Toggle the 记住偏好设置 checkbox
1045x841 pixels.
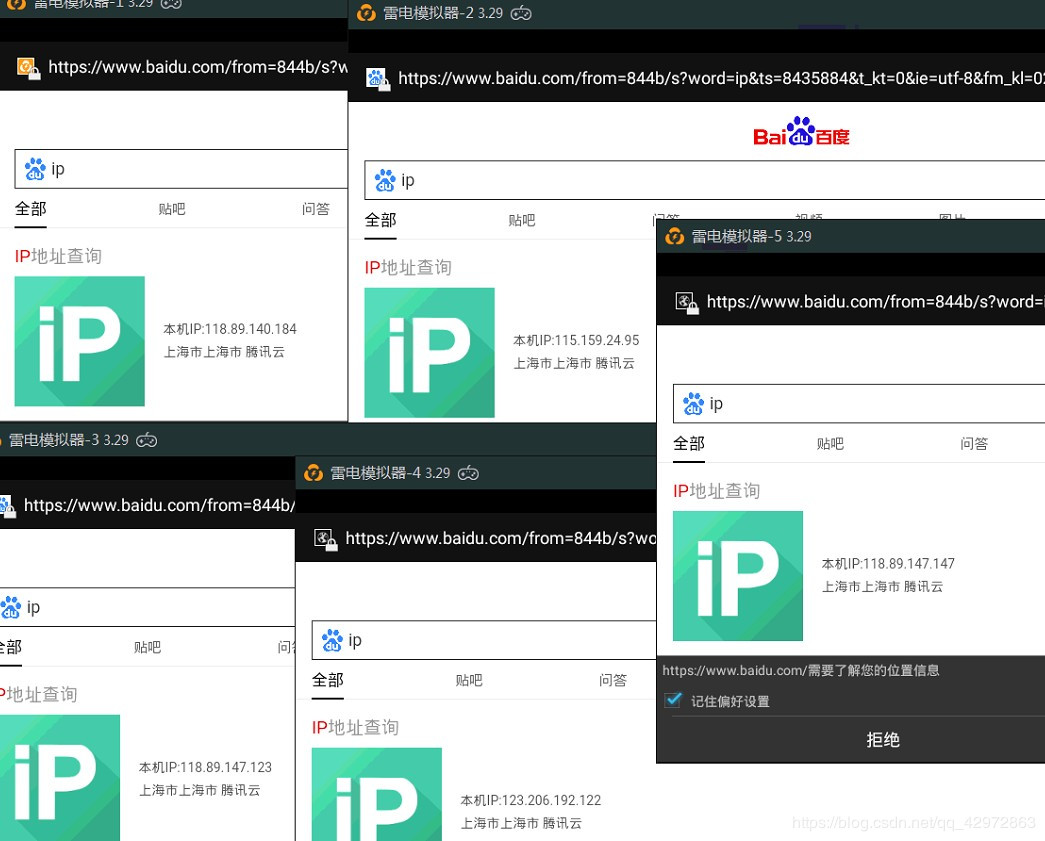pyautogui.click(x=673, y=700)
